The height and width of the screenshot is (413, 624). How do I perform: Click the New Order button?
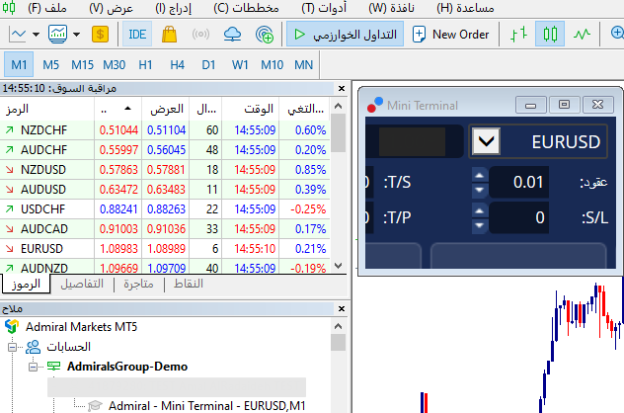coord(450,35)
